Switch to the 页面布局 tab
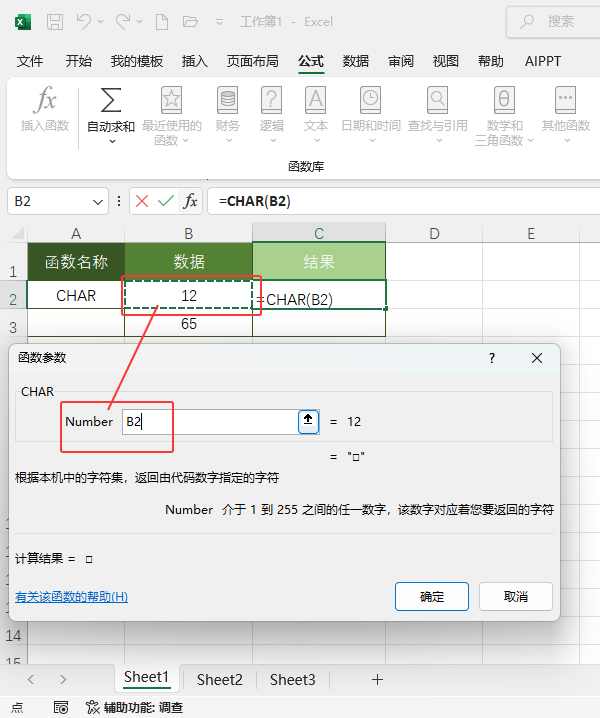The height and width of the screenshot is (718, 600). point(252,61)
